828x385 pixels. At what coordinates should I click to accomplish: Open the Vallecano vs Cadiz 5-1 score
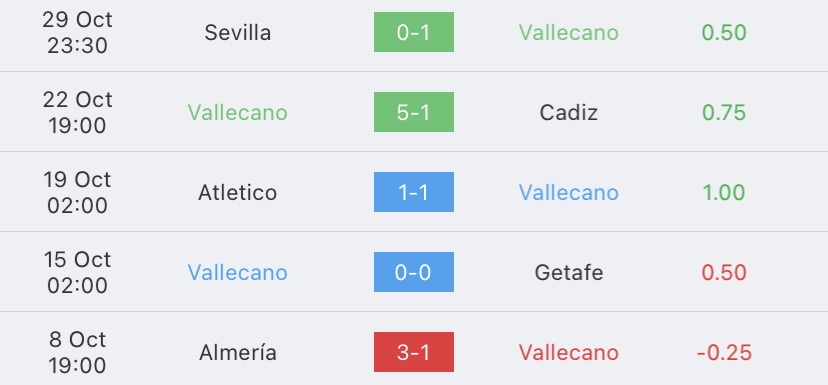413,112
